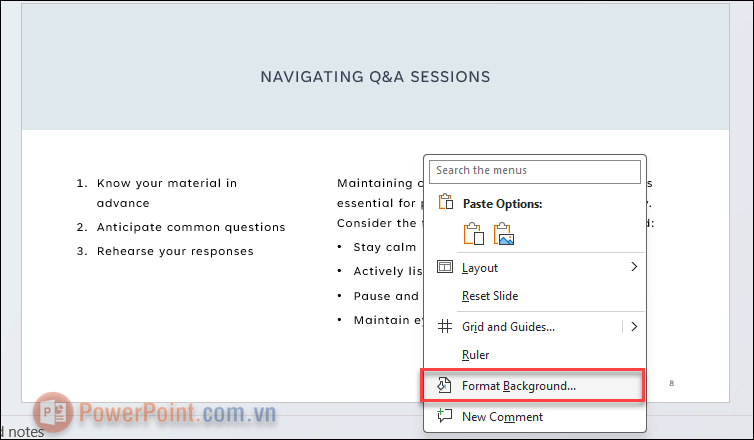Choose Use Destination Theme paste icon
The image size is (754, 440).
474,234
